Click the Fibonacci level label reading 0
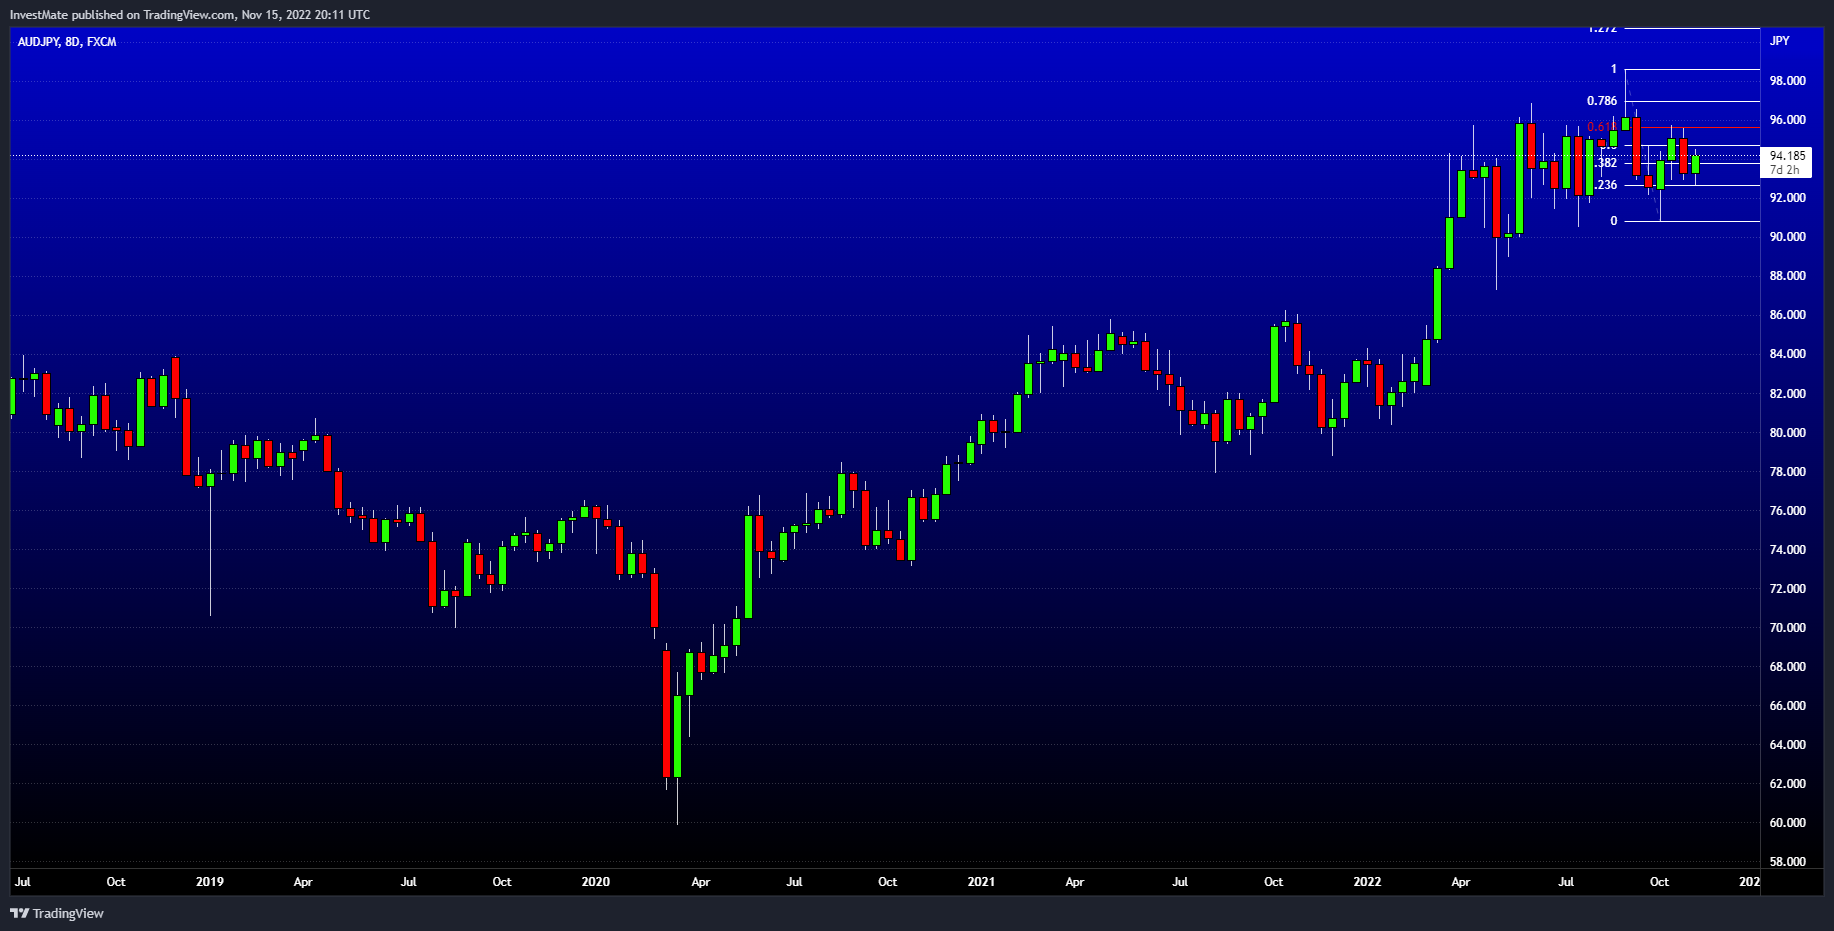Screen dimensions: 1834x931 pos(1613,221)
